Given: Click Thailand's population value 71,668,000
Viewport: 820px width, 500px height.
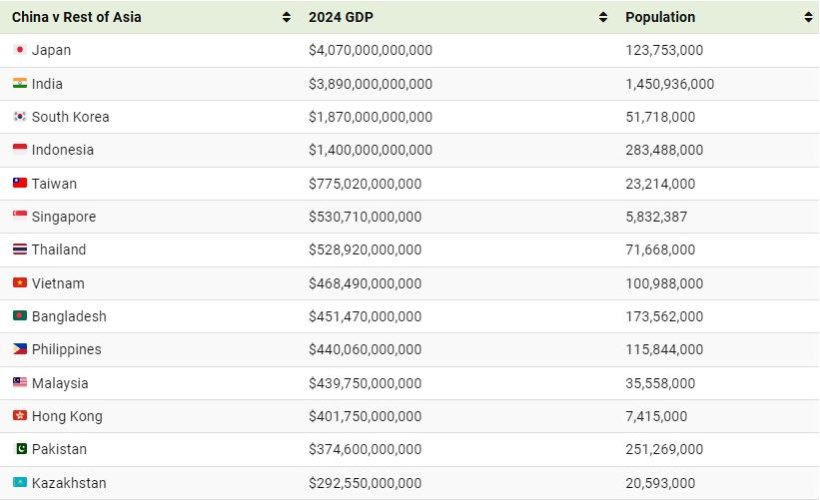Looking at the screenshot, I should point(660,250).
